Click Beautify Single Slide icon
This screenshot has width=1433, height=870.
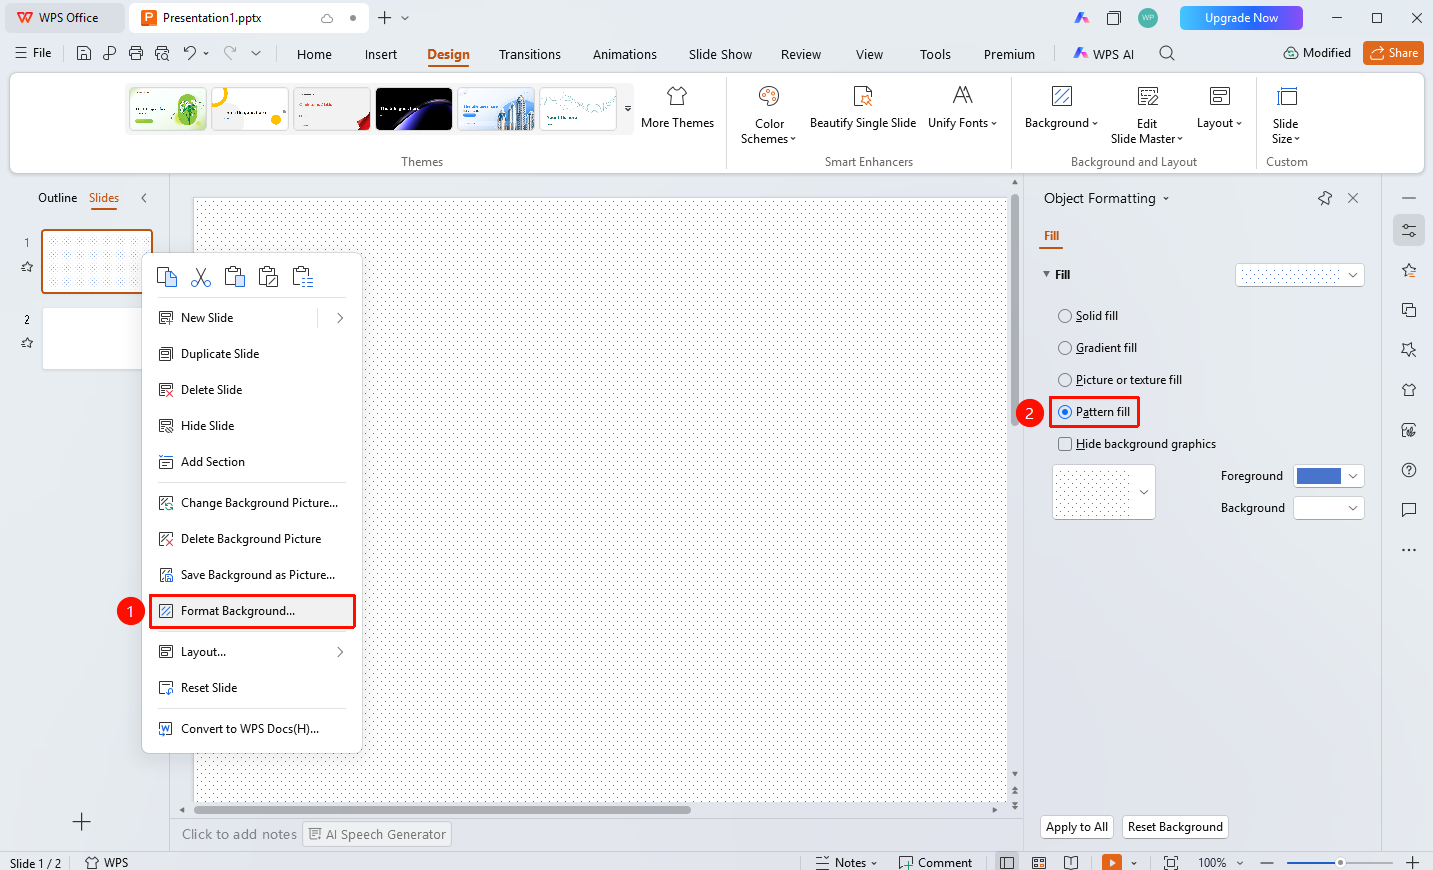(863, 96)
